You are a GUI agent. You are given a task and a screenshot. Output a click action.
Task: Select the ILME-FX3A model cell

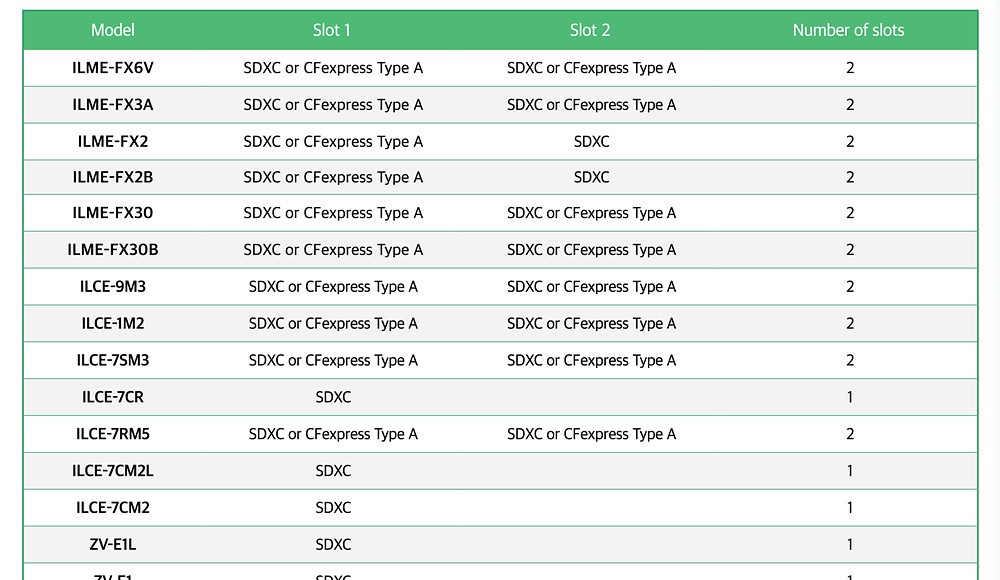pos(113,105)
